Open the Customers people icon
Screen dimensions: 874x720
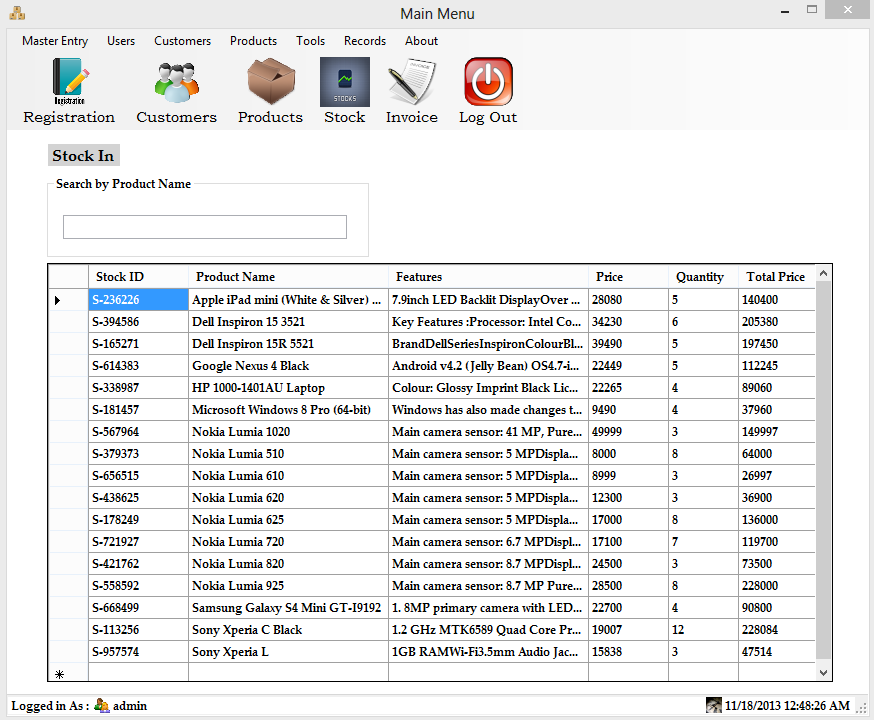coord(177,82)
